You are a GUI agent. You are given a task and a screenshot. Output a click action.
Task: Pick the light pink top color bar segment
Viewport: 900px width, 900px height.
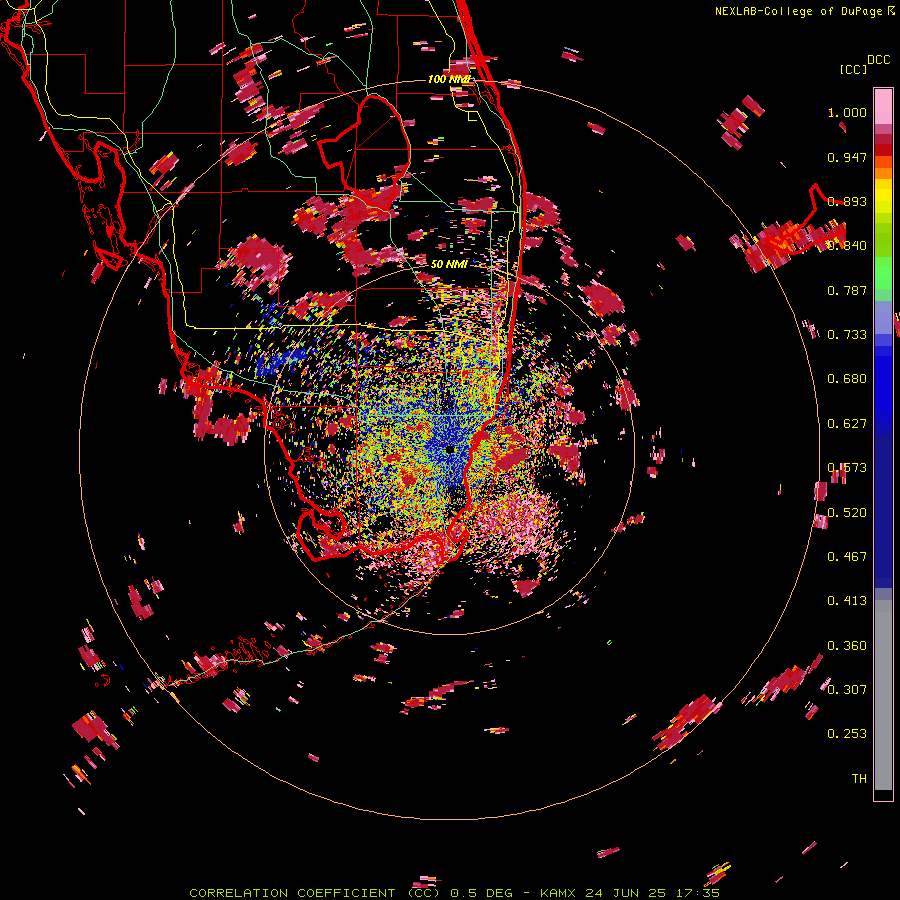pos(883,107)
